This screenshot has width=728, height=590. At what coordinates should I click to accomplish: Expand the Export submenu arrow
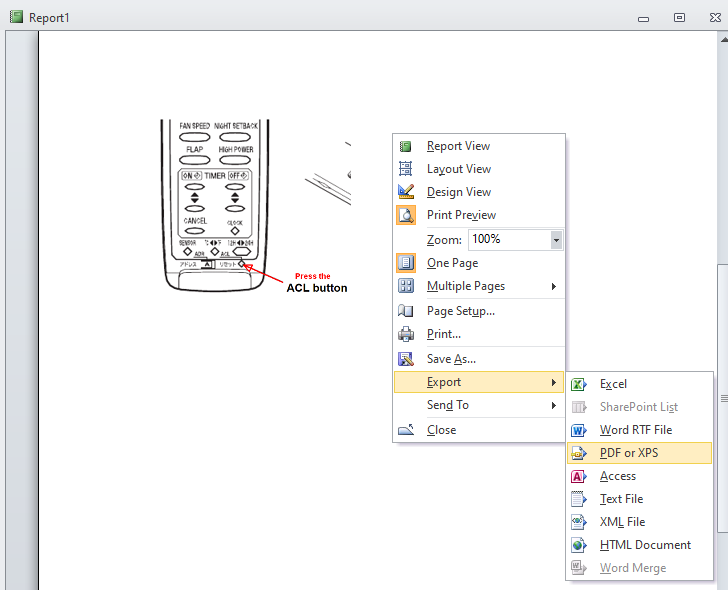(553, 382)
